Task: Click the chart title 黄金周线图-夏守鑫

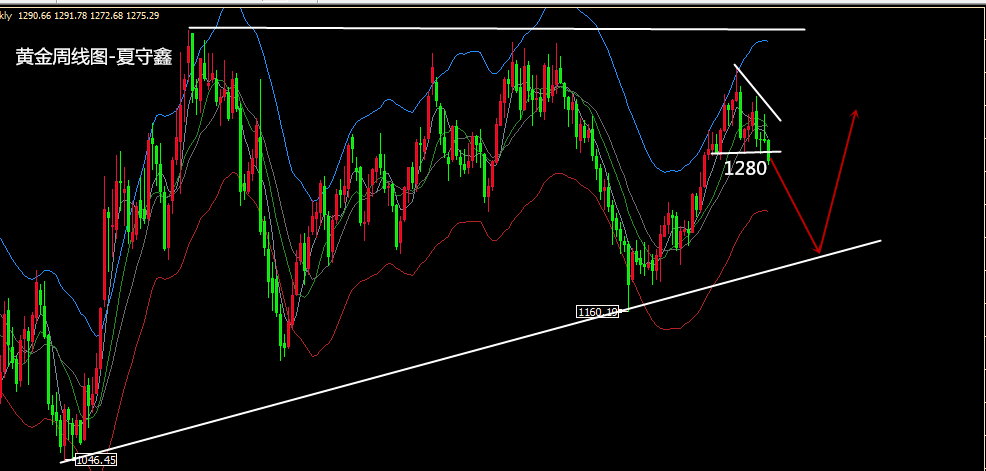Action: 94,58
